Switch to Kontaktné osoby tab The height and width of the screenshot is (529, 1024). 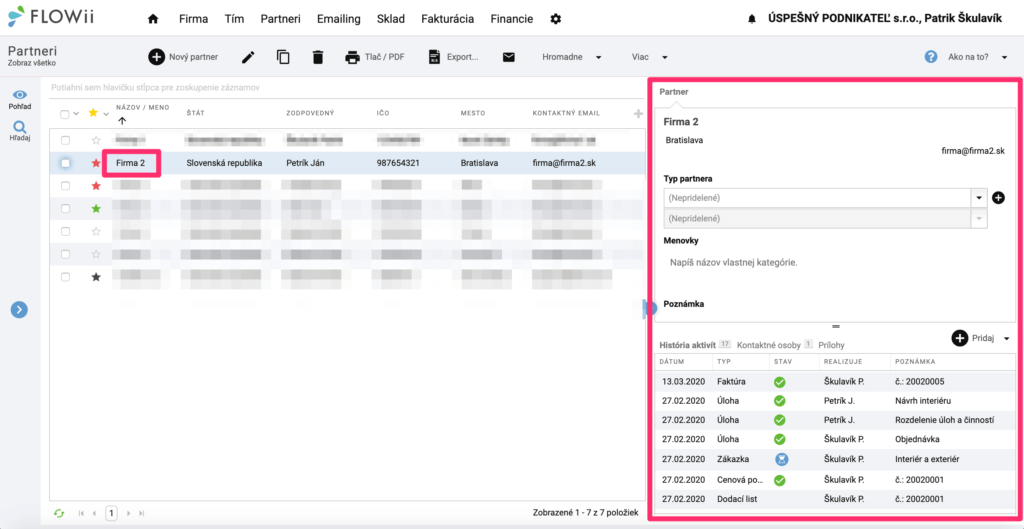tap(768, 344)
